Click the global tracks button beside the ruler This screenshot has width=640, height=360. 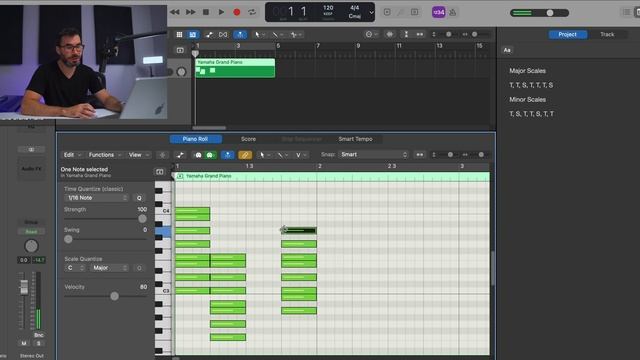[180, 50]
